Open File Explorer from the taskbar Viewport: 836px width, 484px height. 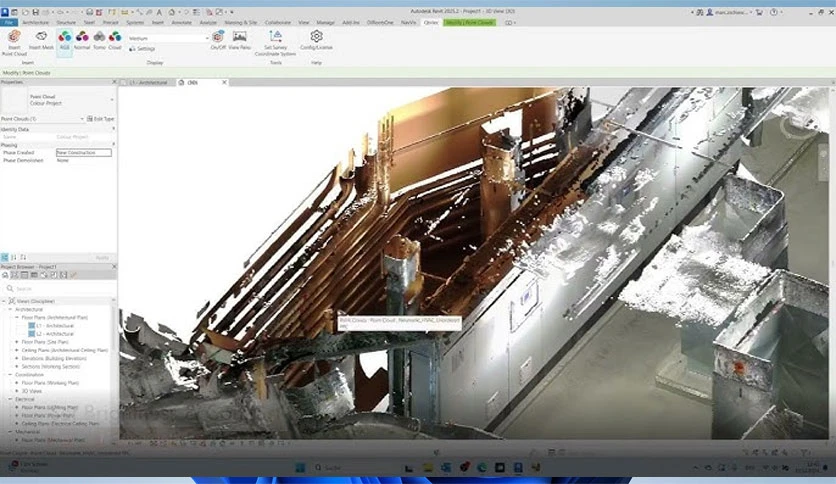[x=428, y=467]
